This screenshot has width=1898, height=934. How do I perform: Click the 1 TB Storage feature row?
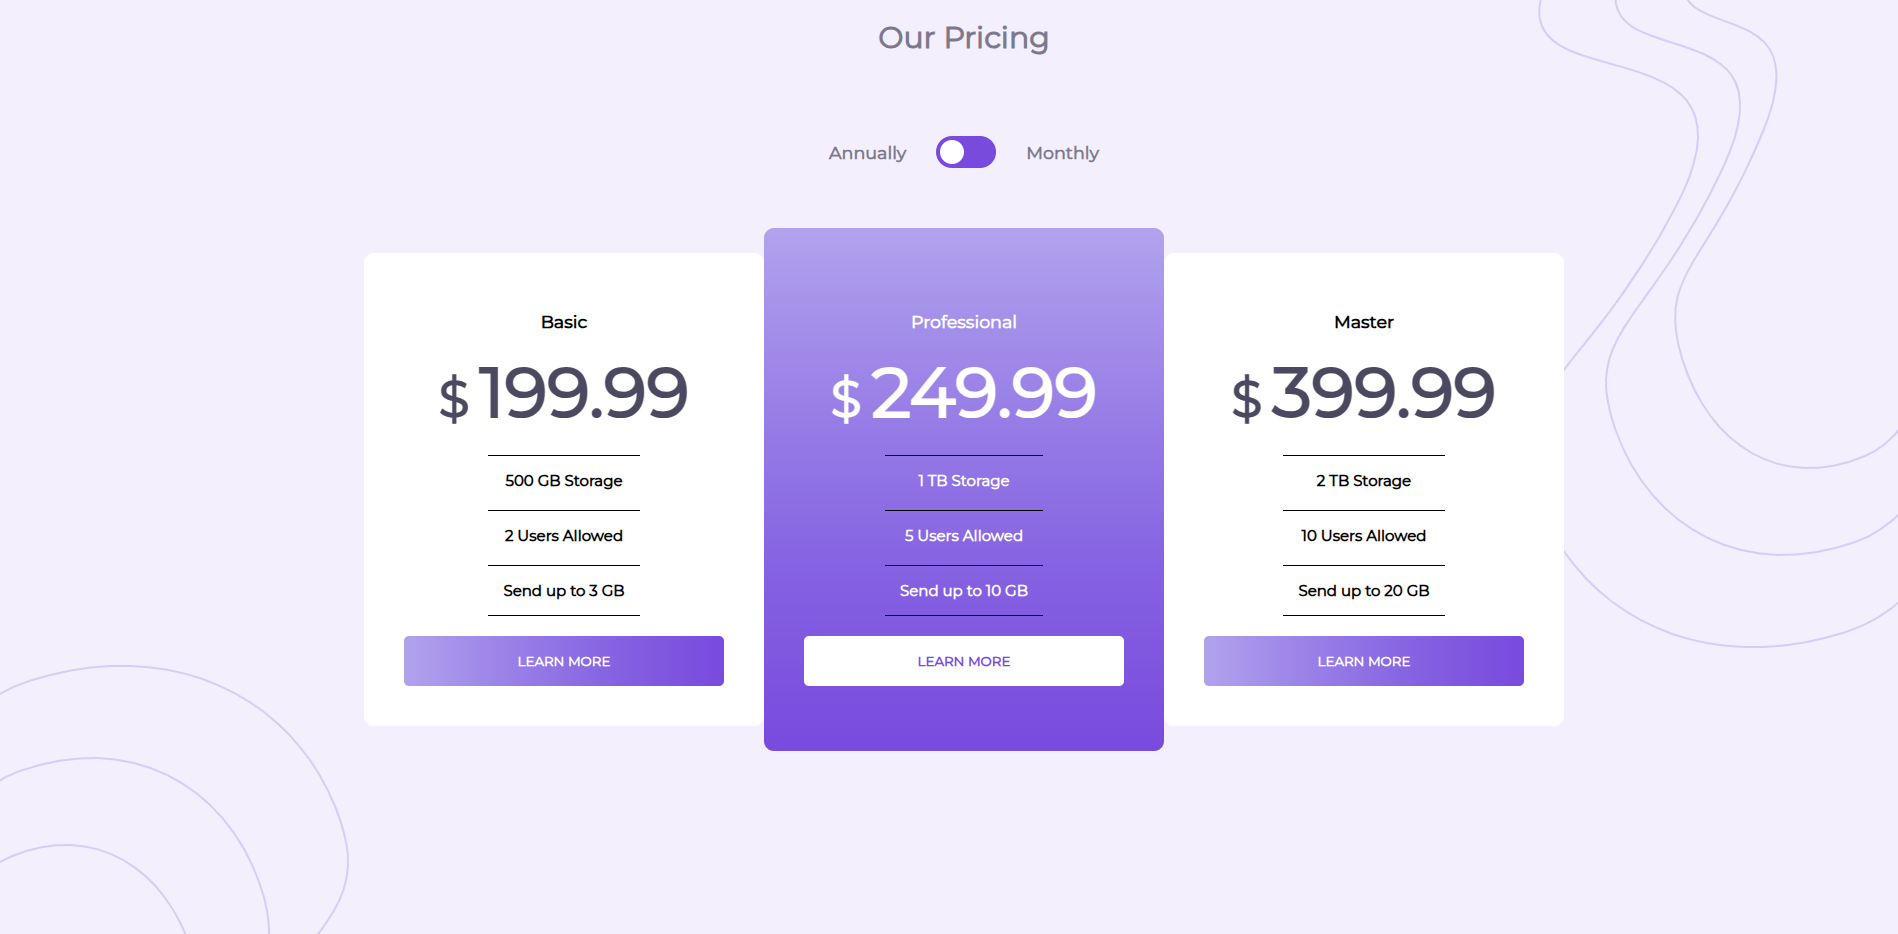click(963, 481)
